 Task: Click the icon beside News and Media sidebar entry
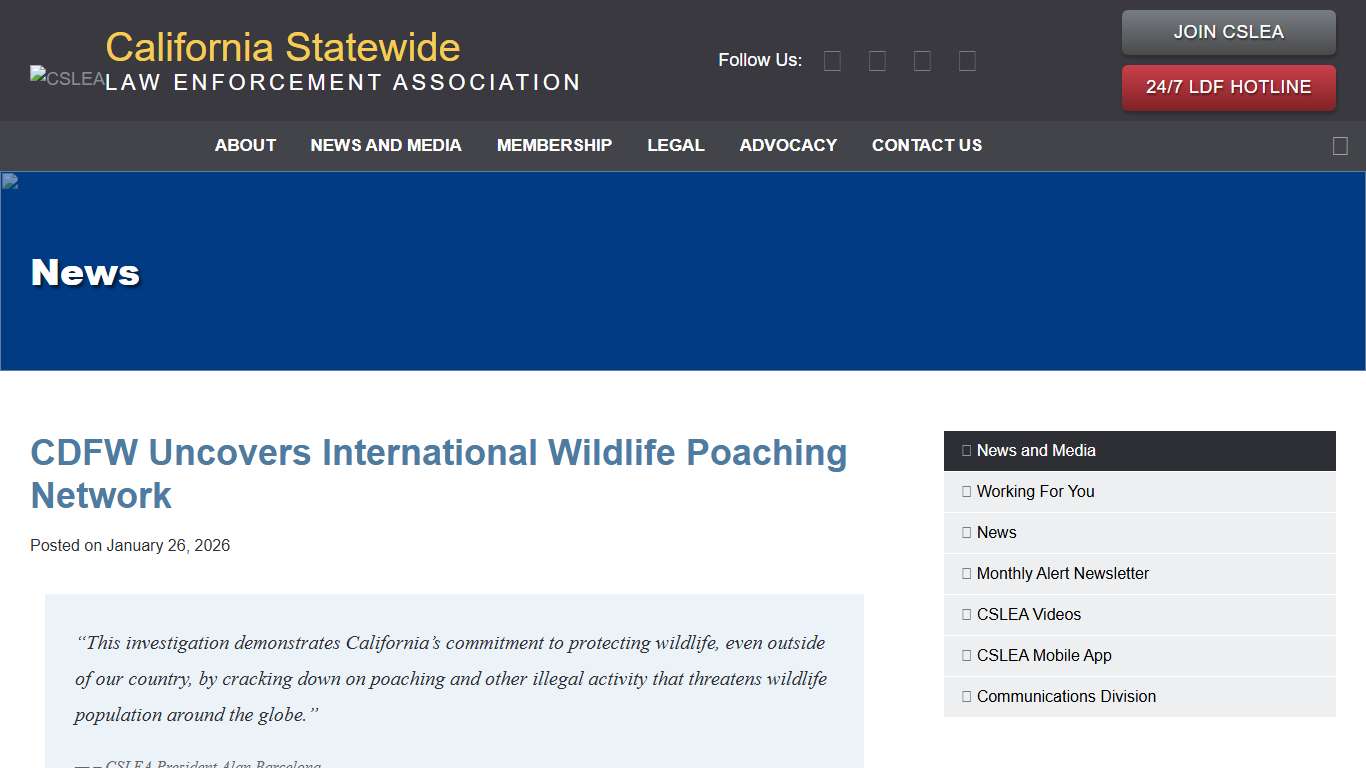pos(965,450)
